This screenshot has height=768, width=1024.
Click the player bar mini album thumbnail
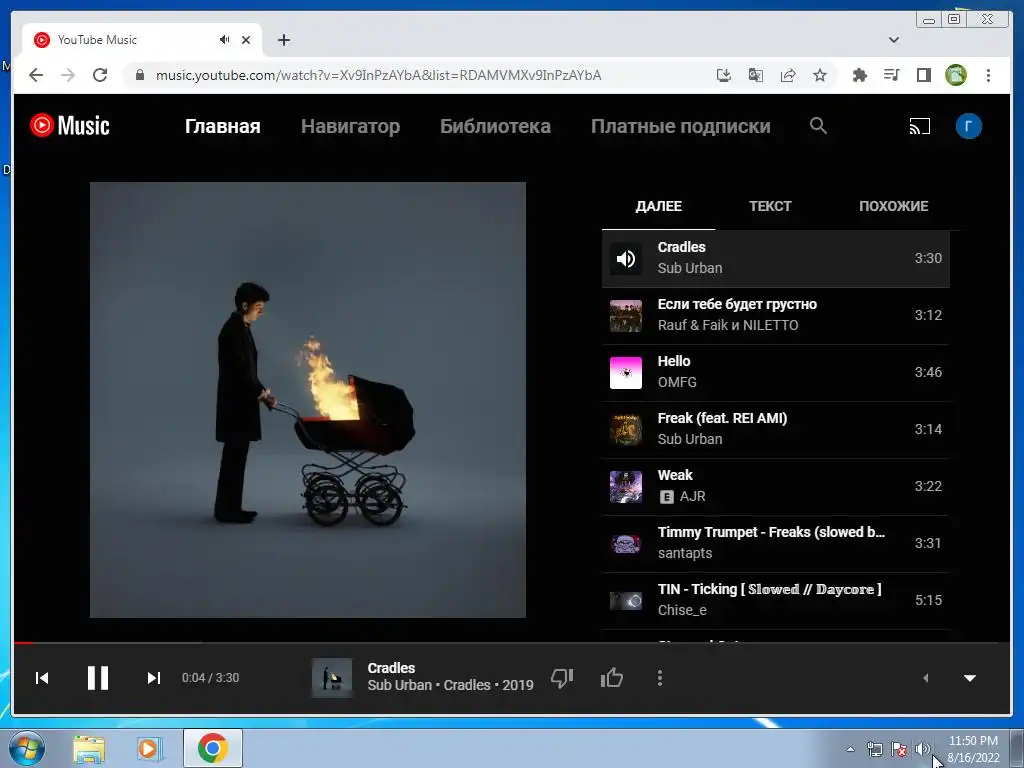332,678
